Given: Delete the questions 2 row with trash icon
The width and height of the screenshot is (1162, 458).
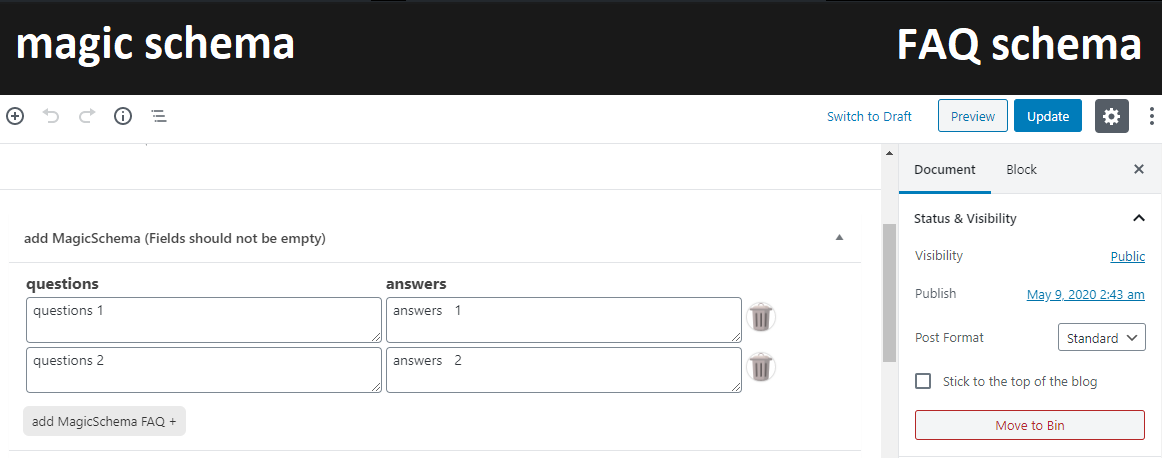Looking at the screenshot, I should (x=760, y=367).
